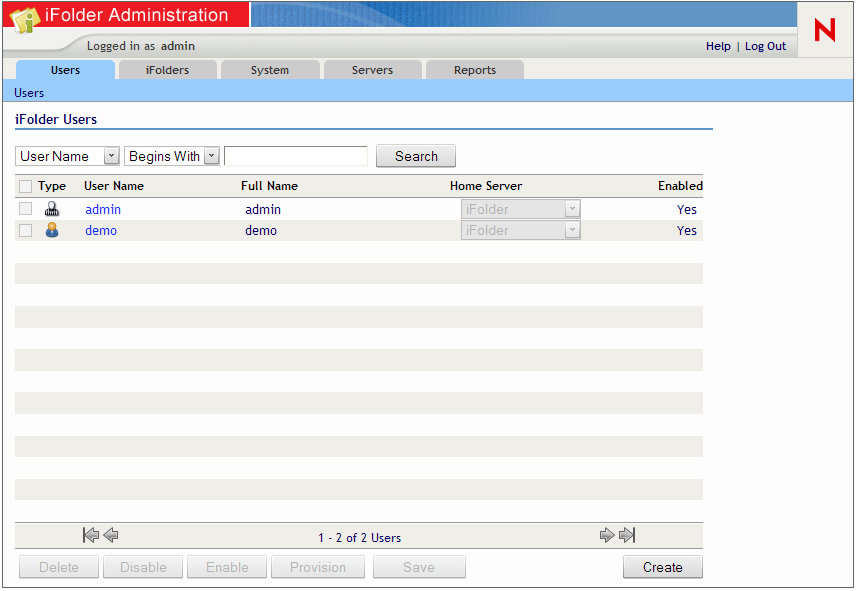Click the admin Full Name cell
The image size is (856, 591).
(263, 210)
